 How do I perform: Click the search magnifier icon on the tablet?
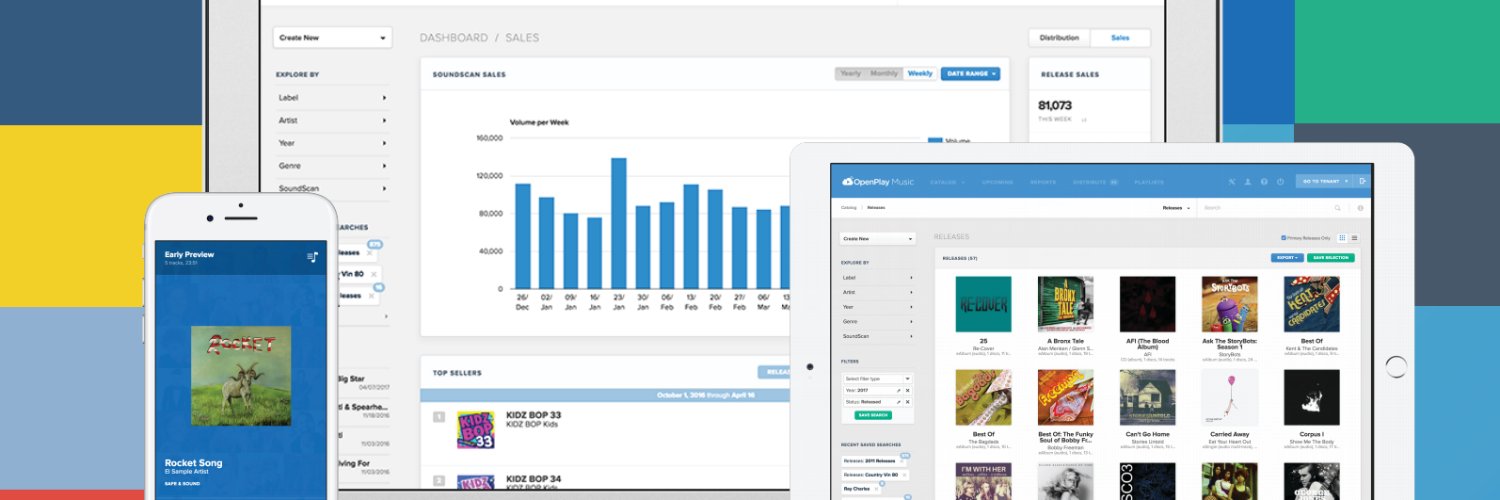pyautogui.click(x=1338, y=208)
